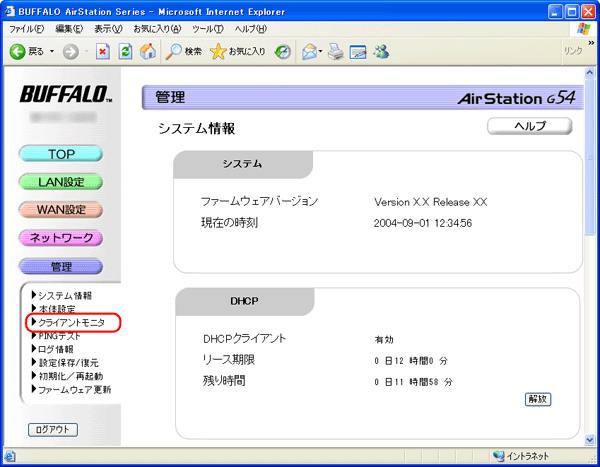600x467 pixels.
Task: Go to Home page via house icon
Action: [148, 51]
